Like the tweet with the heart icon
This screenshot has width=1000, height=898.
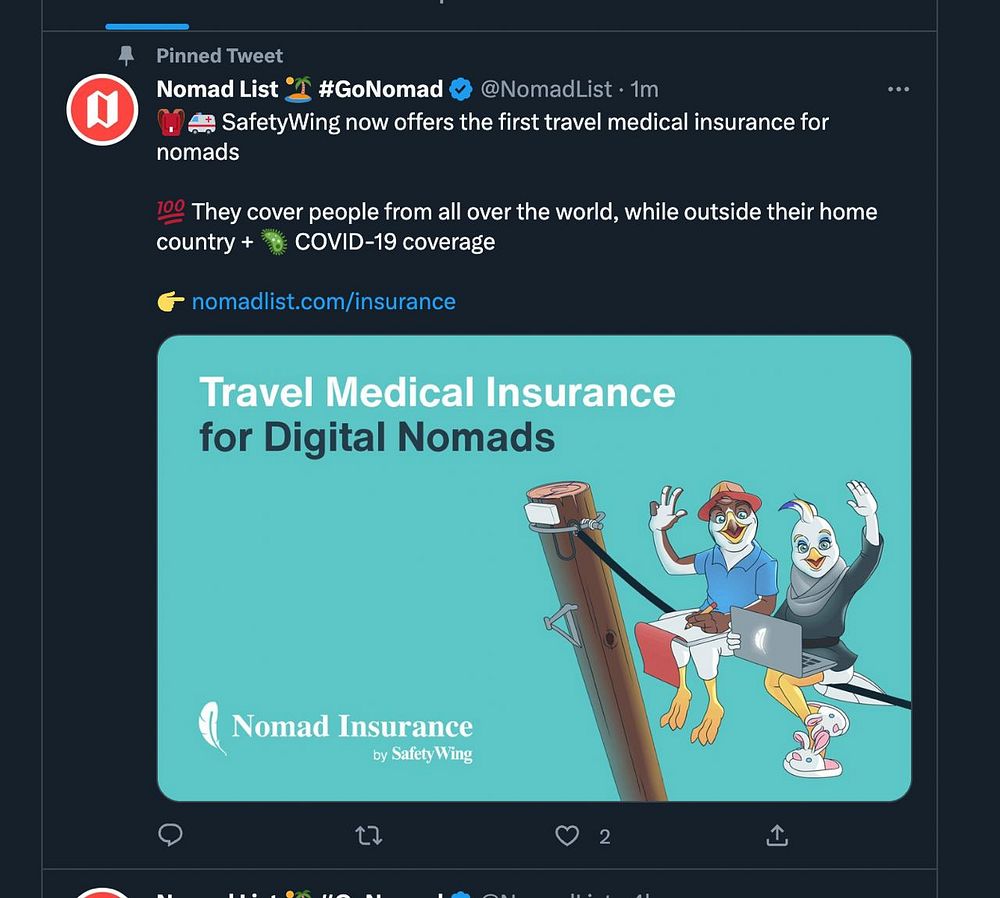[567, 835]
